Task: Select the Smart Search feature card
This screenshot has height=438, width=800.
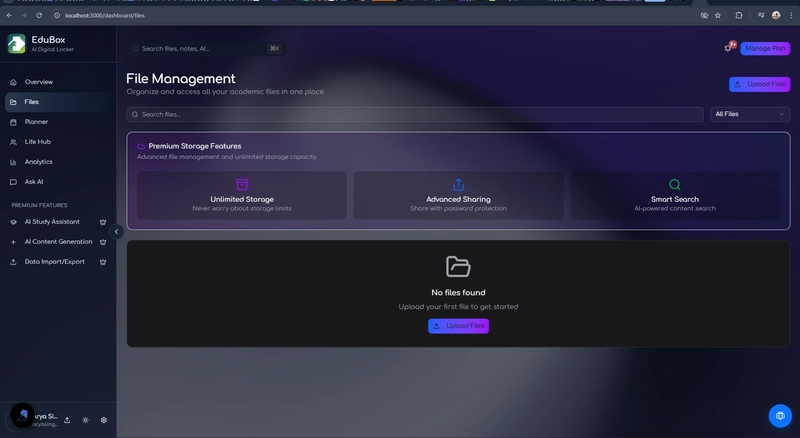Action: [x=674, y=195]
